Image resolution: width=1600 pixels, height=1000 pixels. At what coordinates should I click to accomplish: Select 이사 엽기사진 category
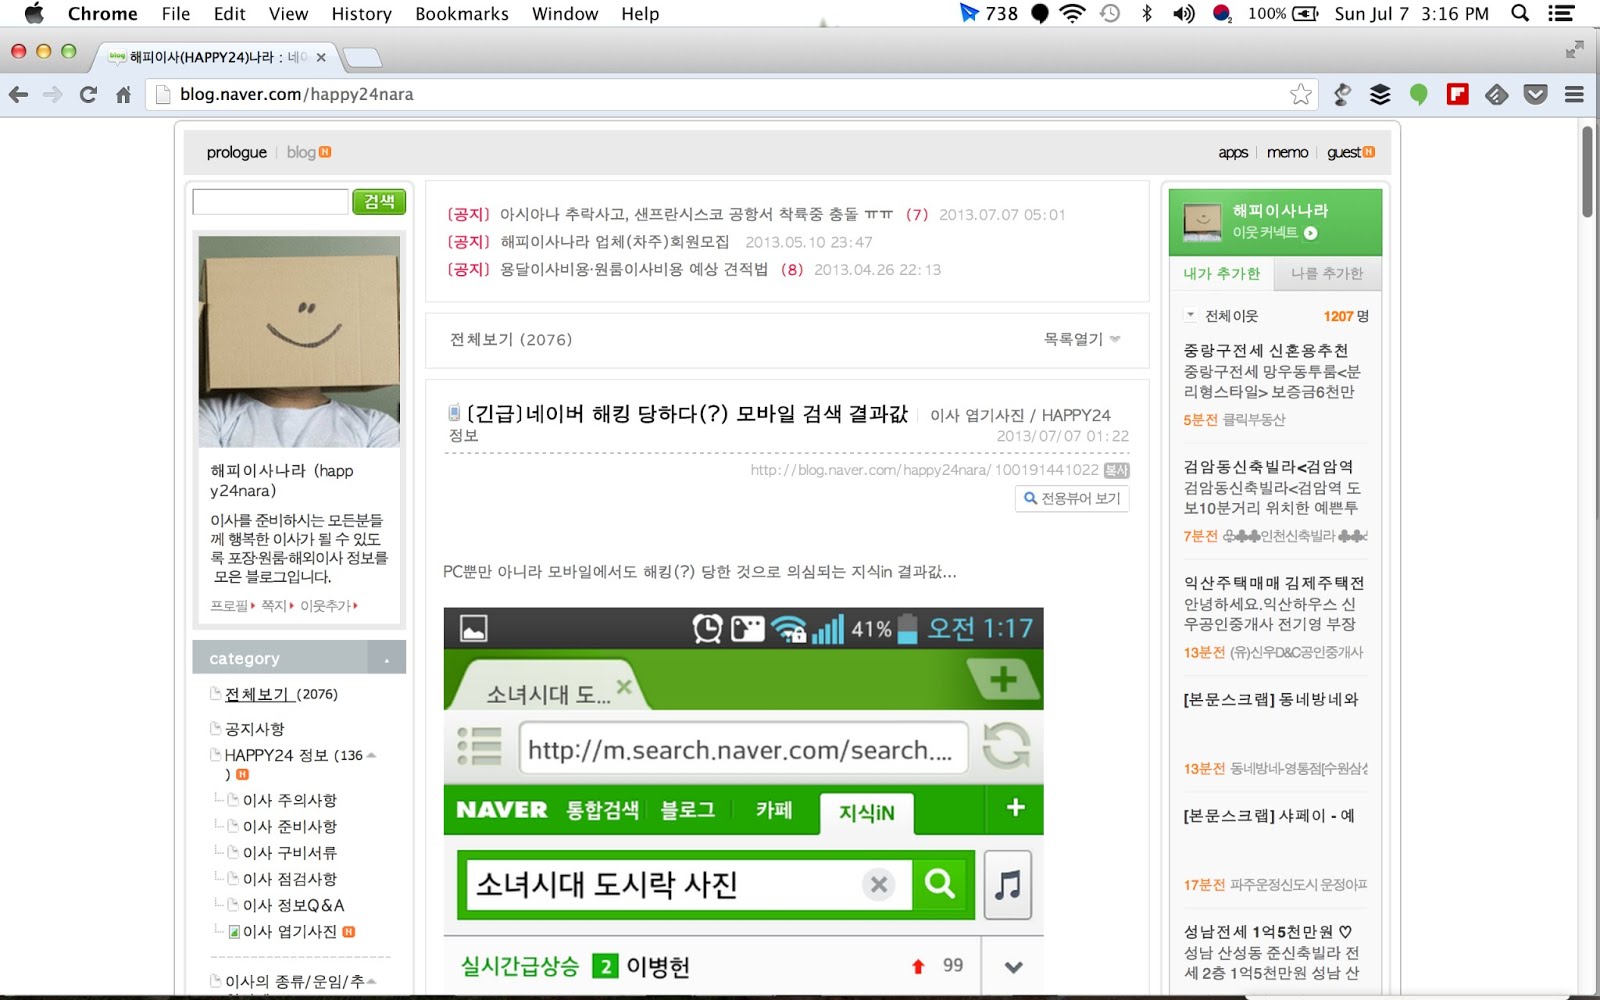click(290, 931)
